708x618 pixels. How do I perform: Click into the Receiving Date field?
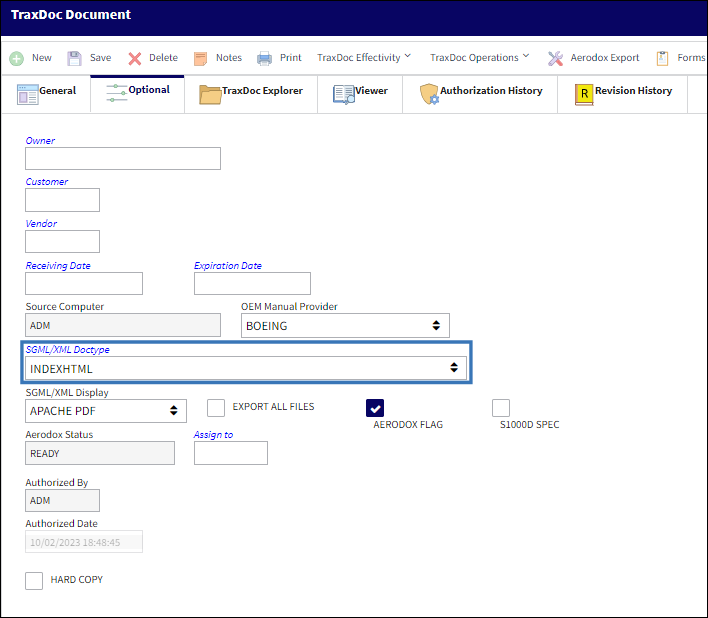84,283
